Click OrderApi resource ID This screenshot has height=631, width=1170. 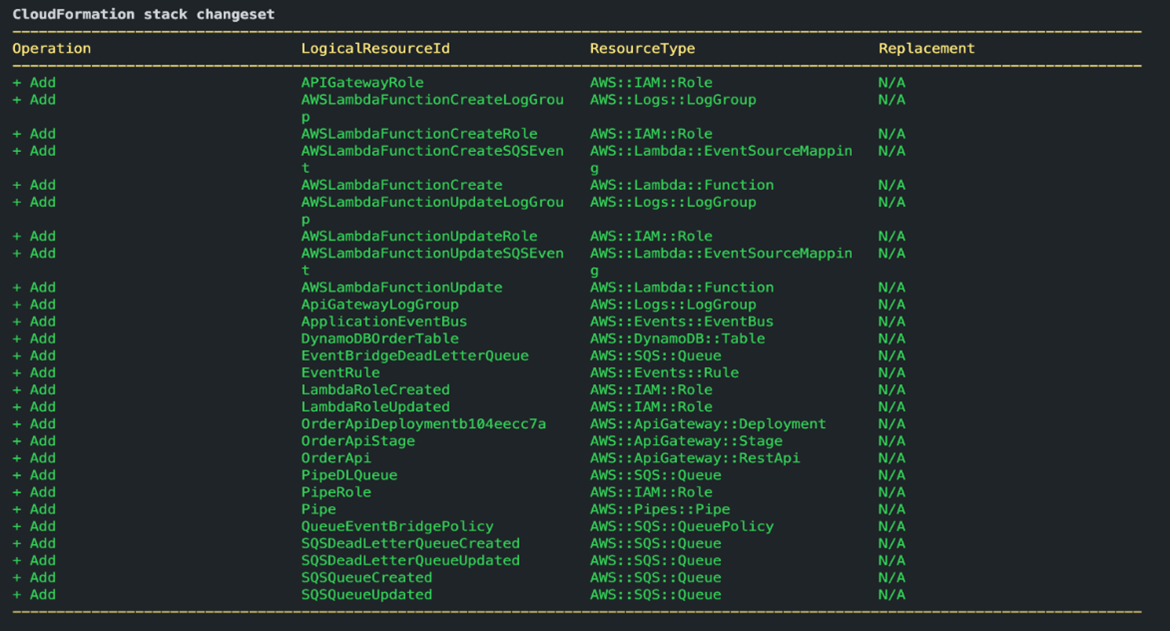(336, 459)
